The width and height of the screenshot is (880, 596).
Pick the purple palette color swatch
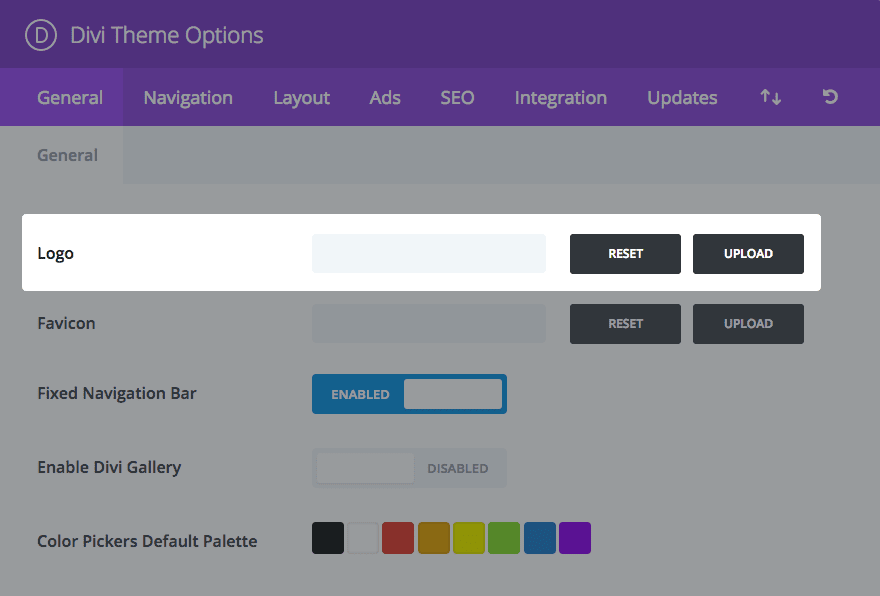point(575,538)
